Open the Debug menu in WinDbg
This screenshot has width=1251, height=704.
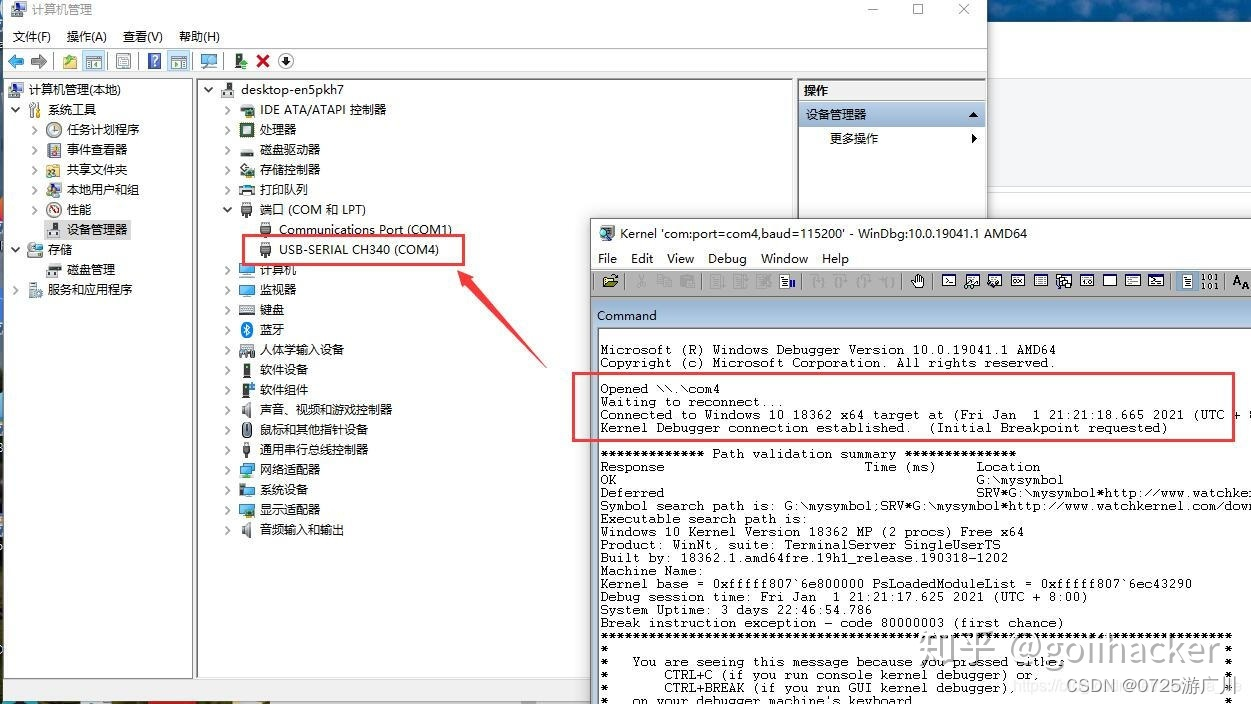click(726, 258)
